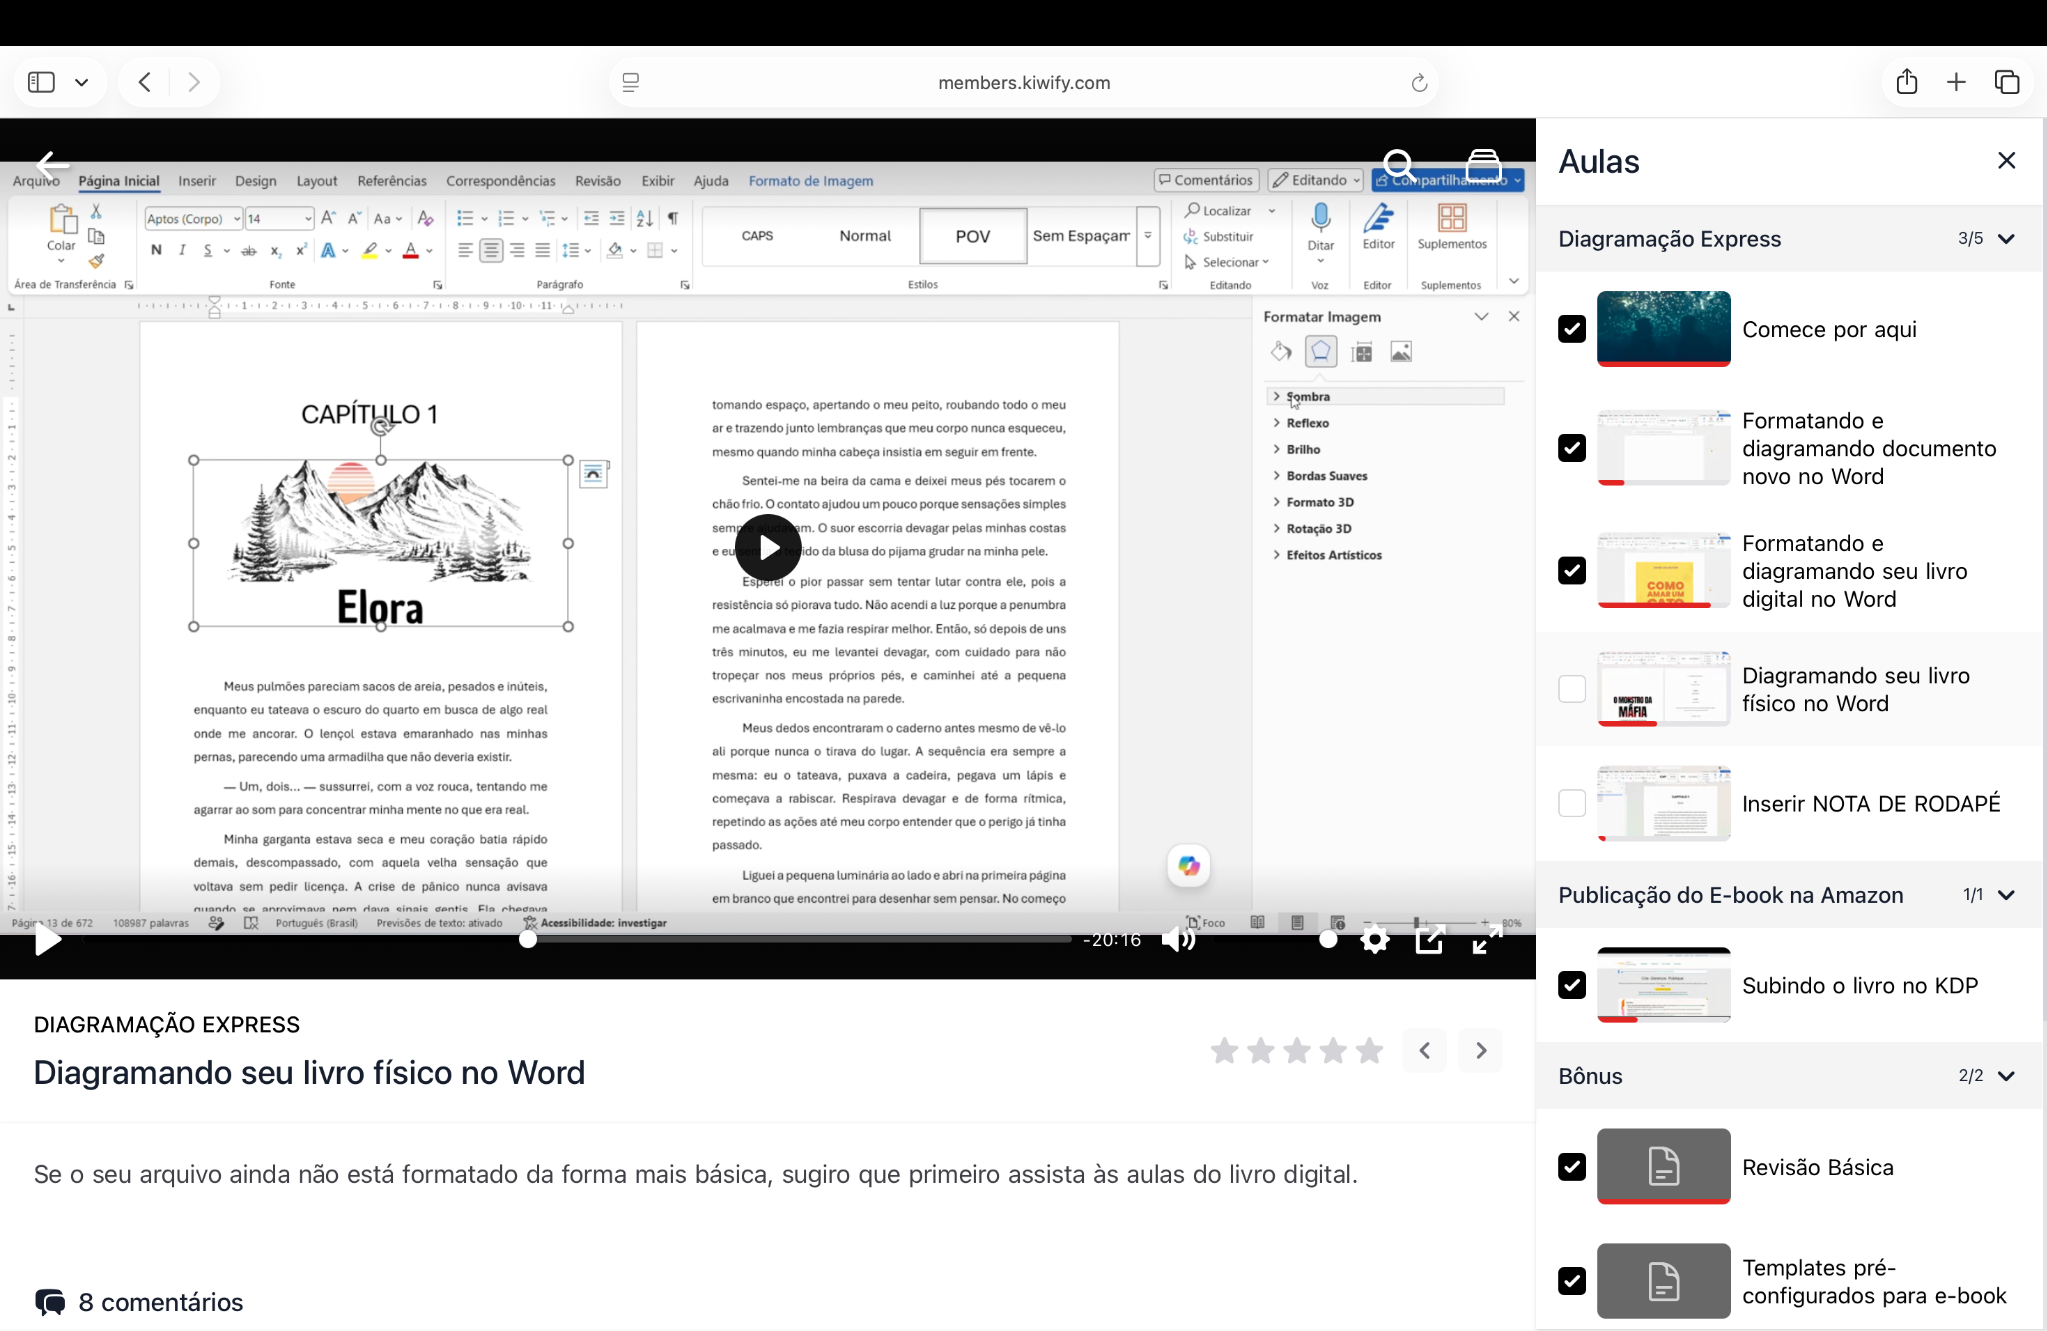The height and width of the screenshot is (1331, 2047).
Task: Collapse Publicação do E-book na Amazon section
Action: 2006,895
